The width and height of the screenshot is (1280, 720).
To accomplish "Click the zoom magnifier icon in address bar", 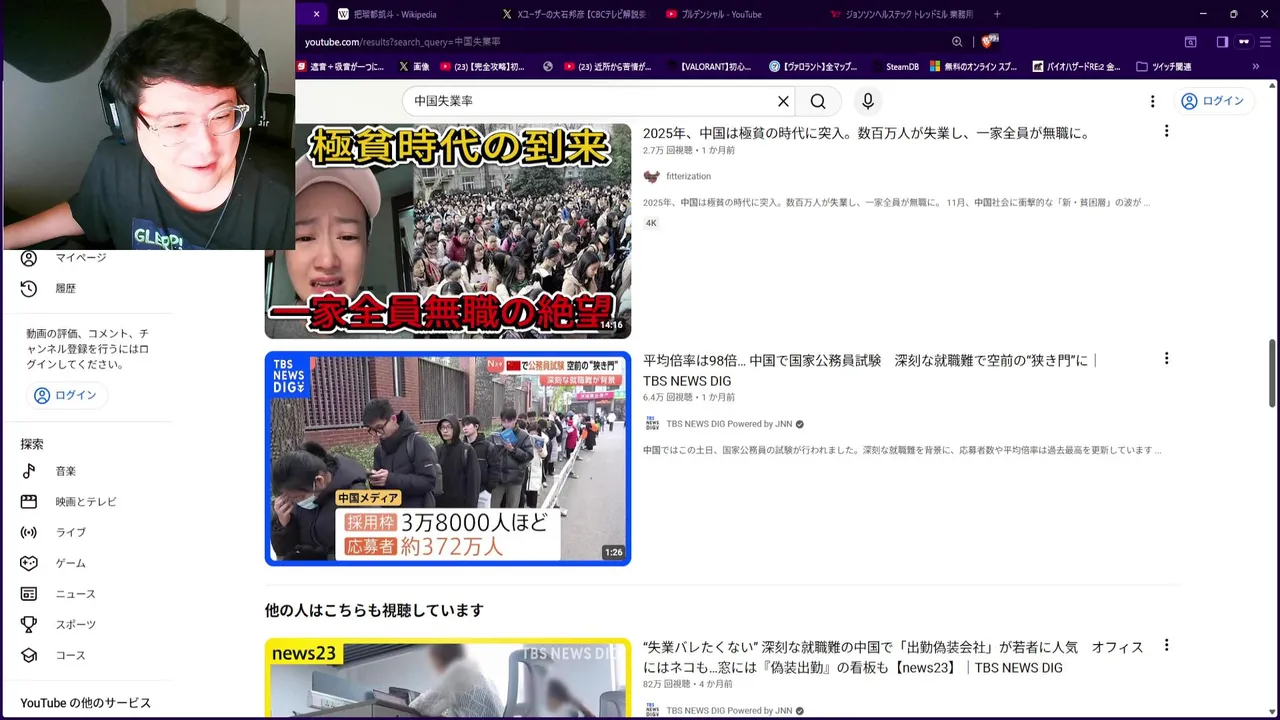I will click(957, 42).
